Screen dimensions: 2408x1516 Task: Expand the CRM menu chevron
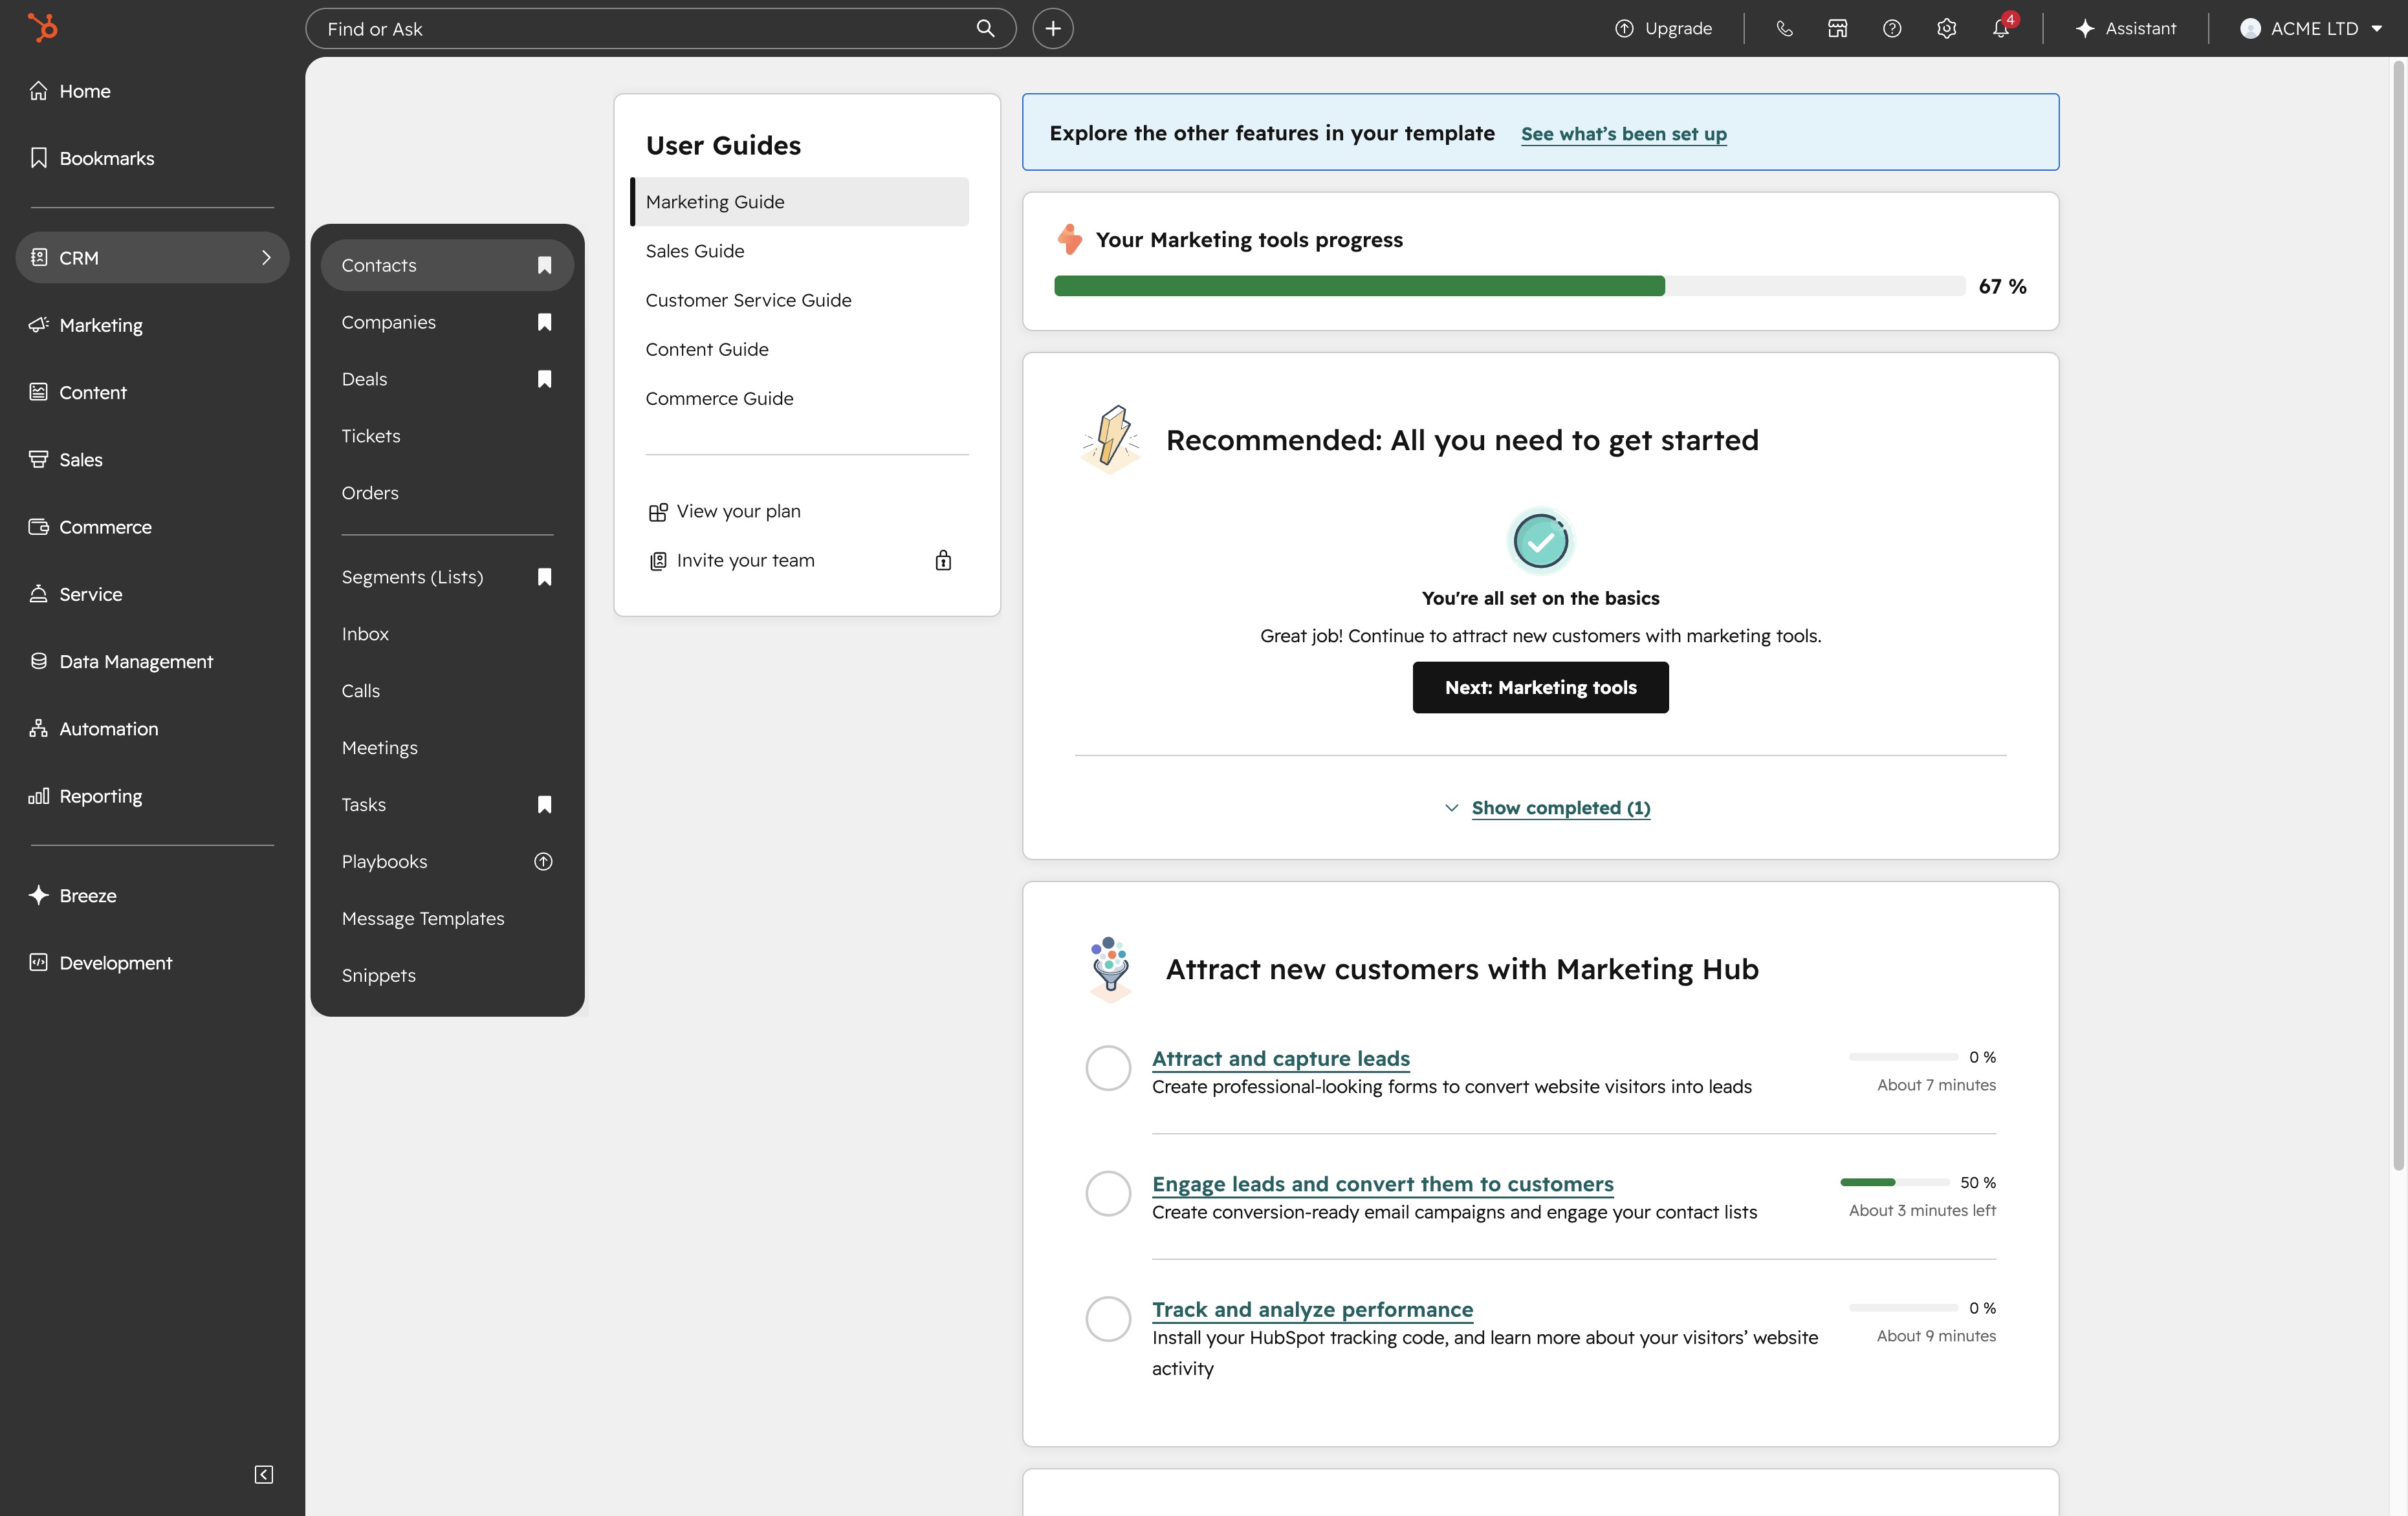(266, 257)
